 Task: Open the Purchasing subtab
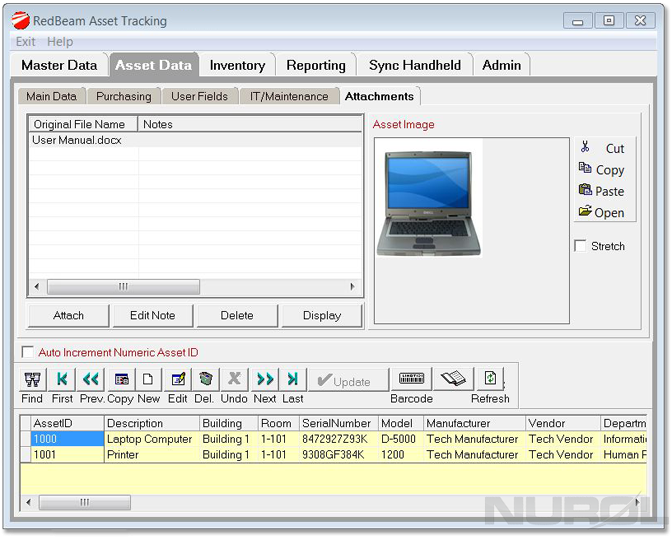click(x=124, y=96)
